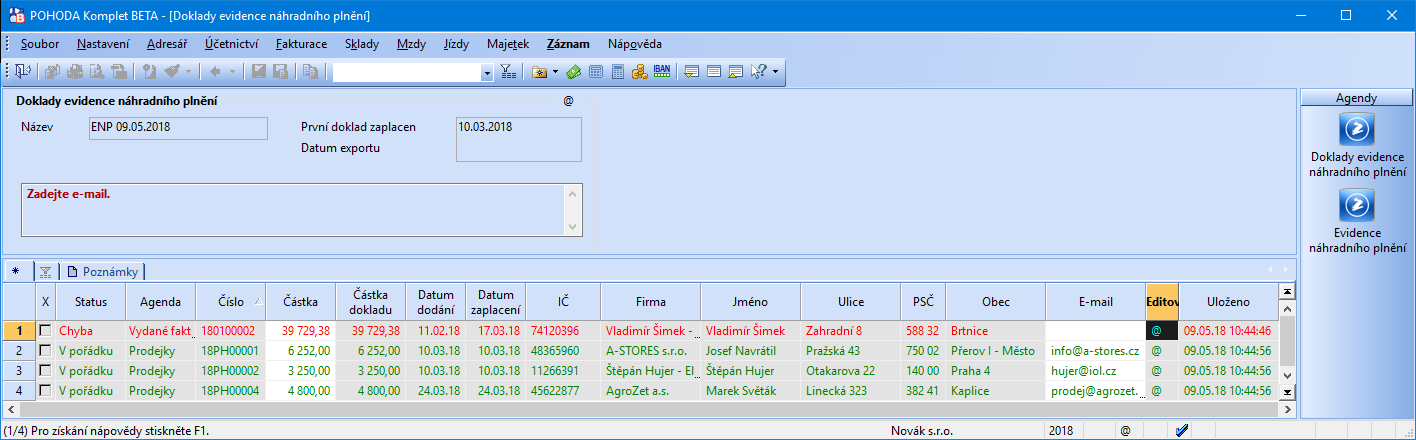This screenshot has width=1416, height=440.
Task: Click the picture note icon before help pointer
Action: (735, 71)
